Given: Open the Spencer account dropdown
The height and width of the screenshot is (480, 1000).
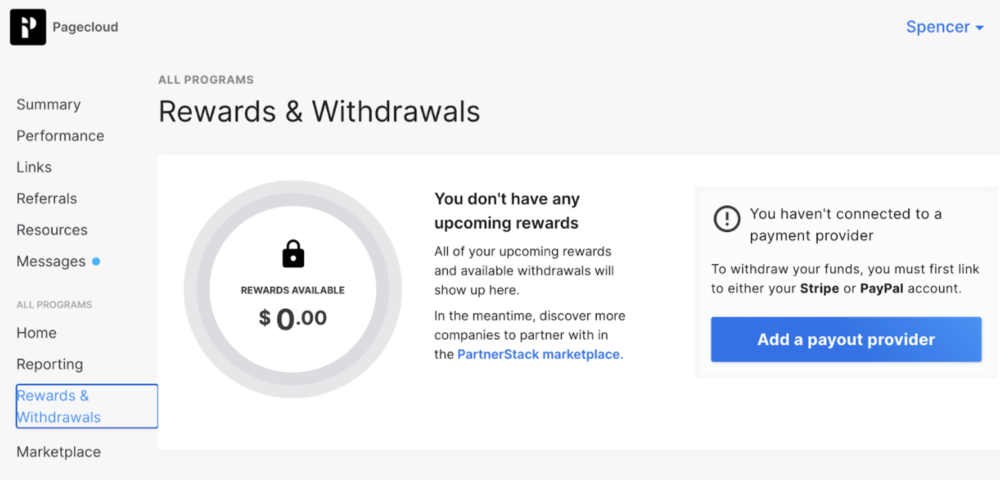Looking at the screenshot, I should [x=945, y=27].
